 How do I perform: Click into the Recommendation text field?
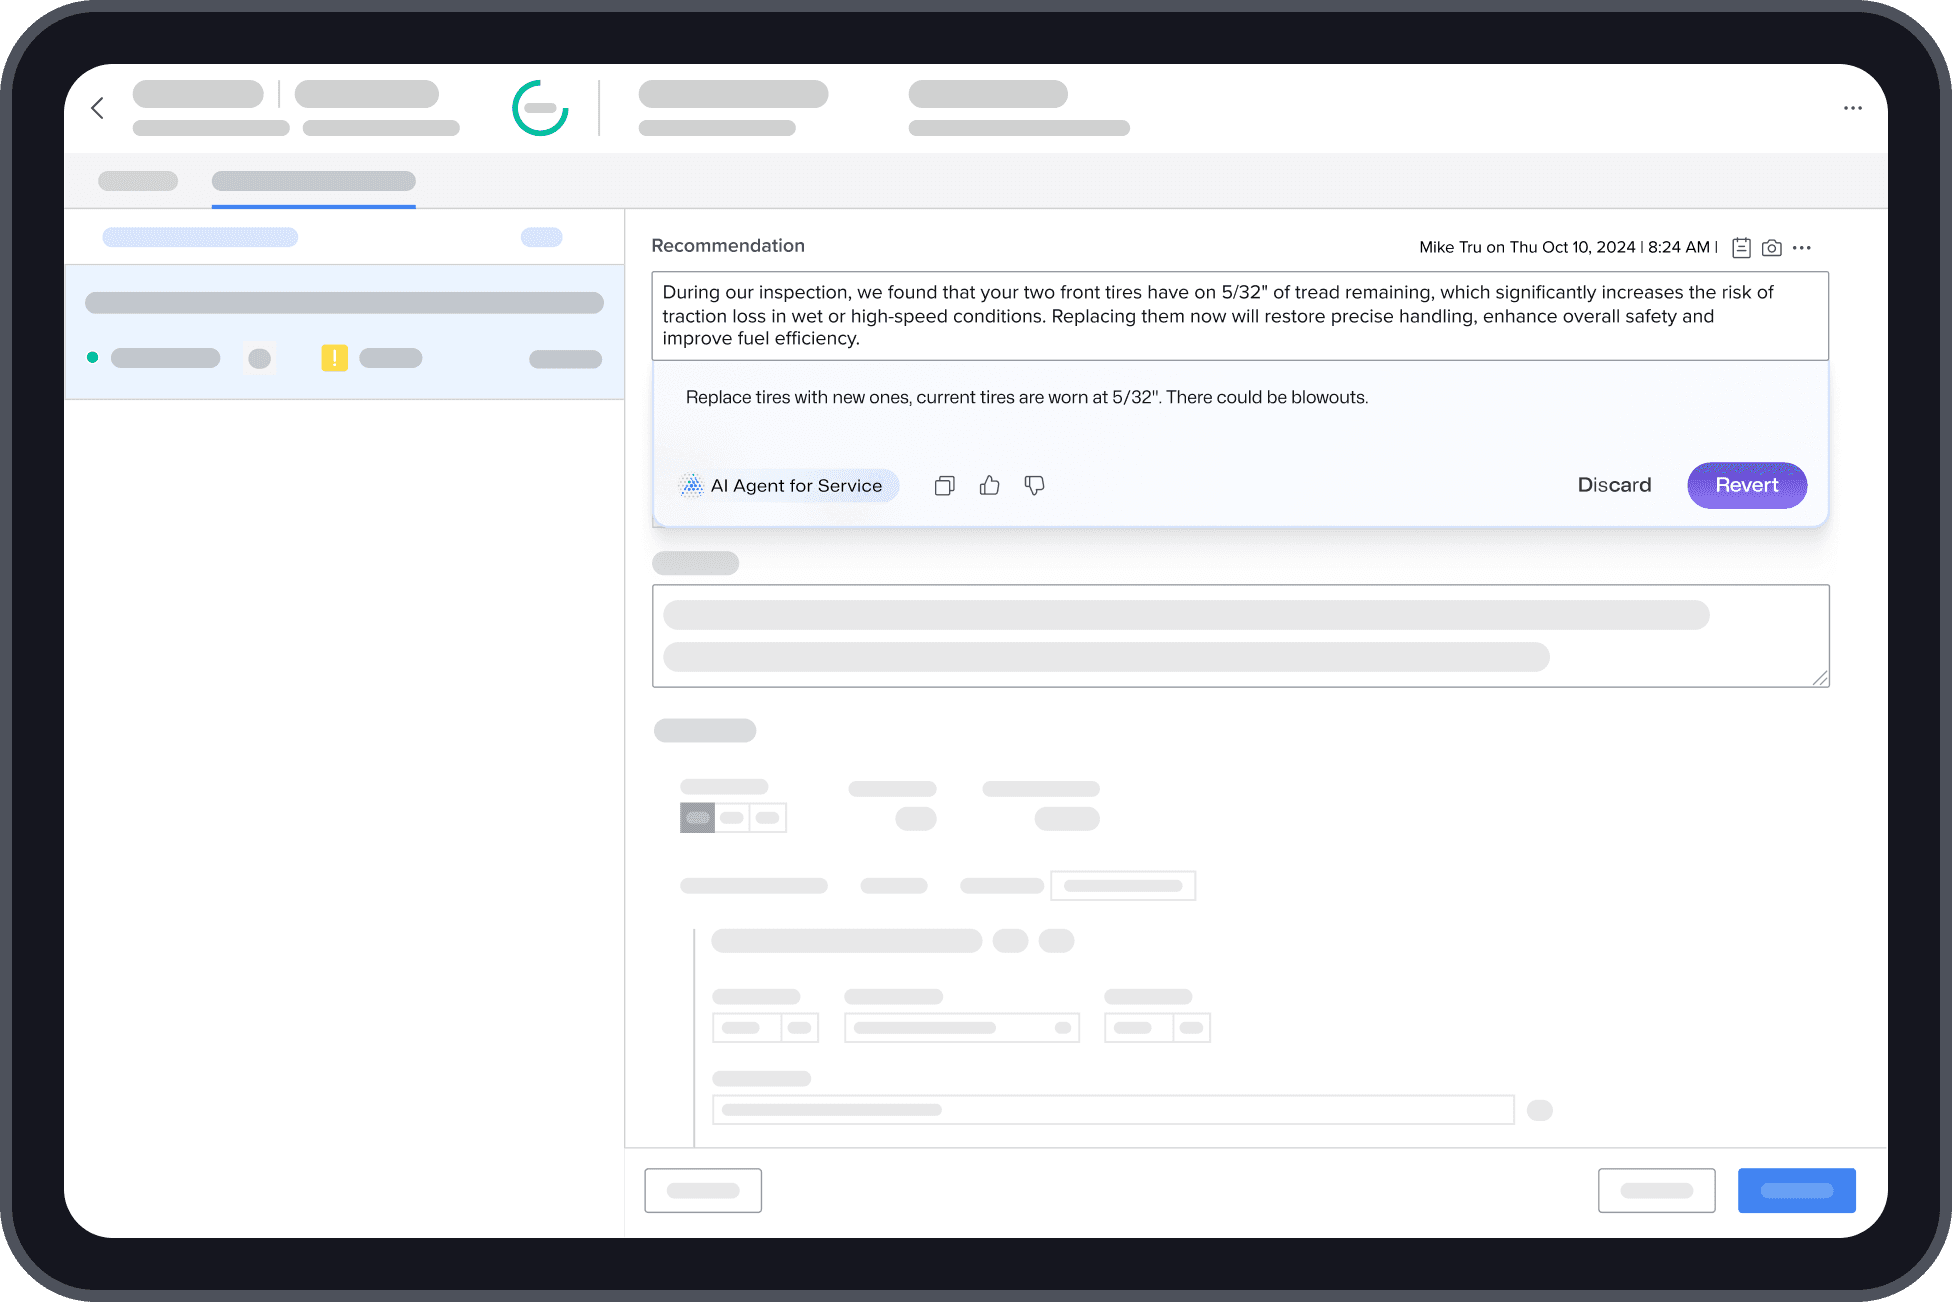coord(1239,316)
